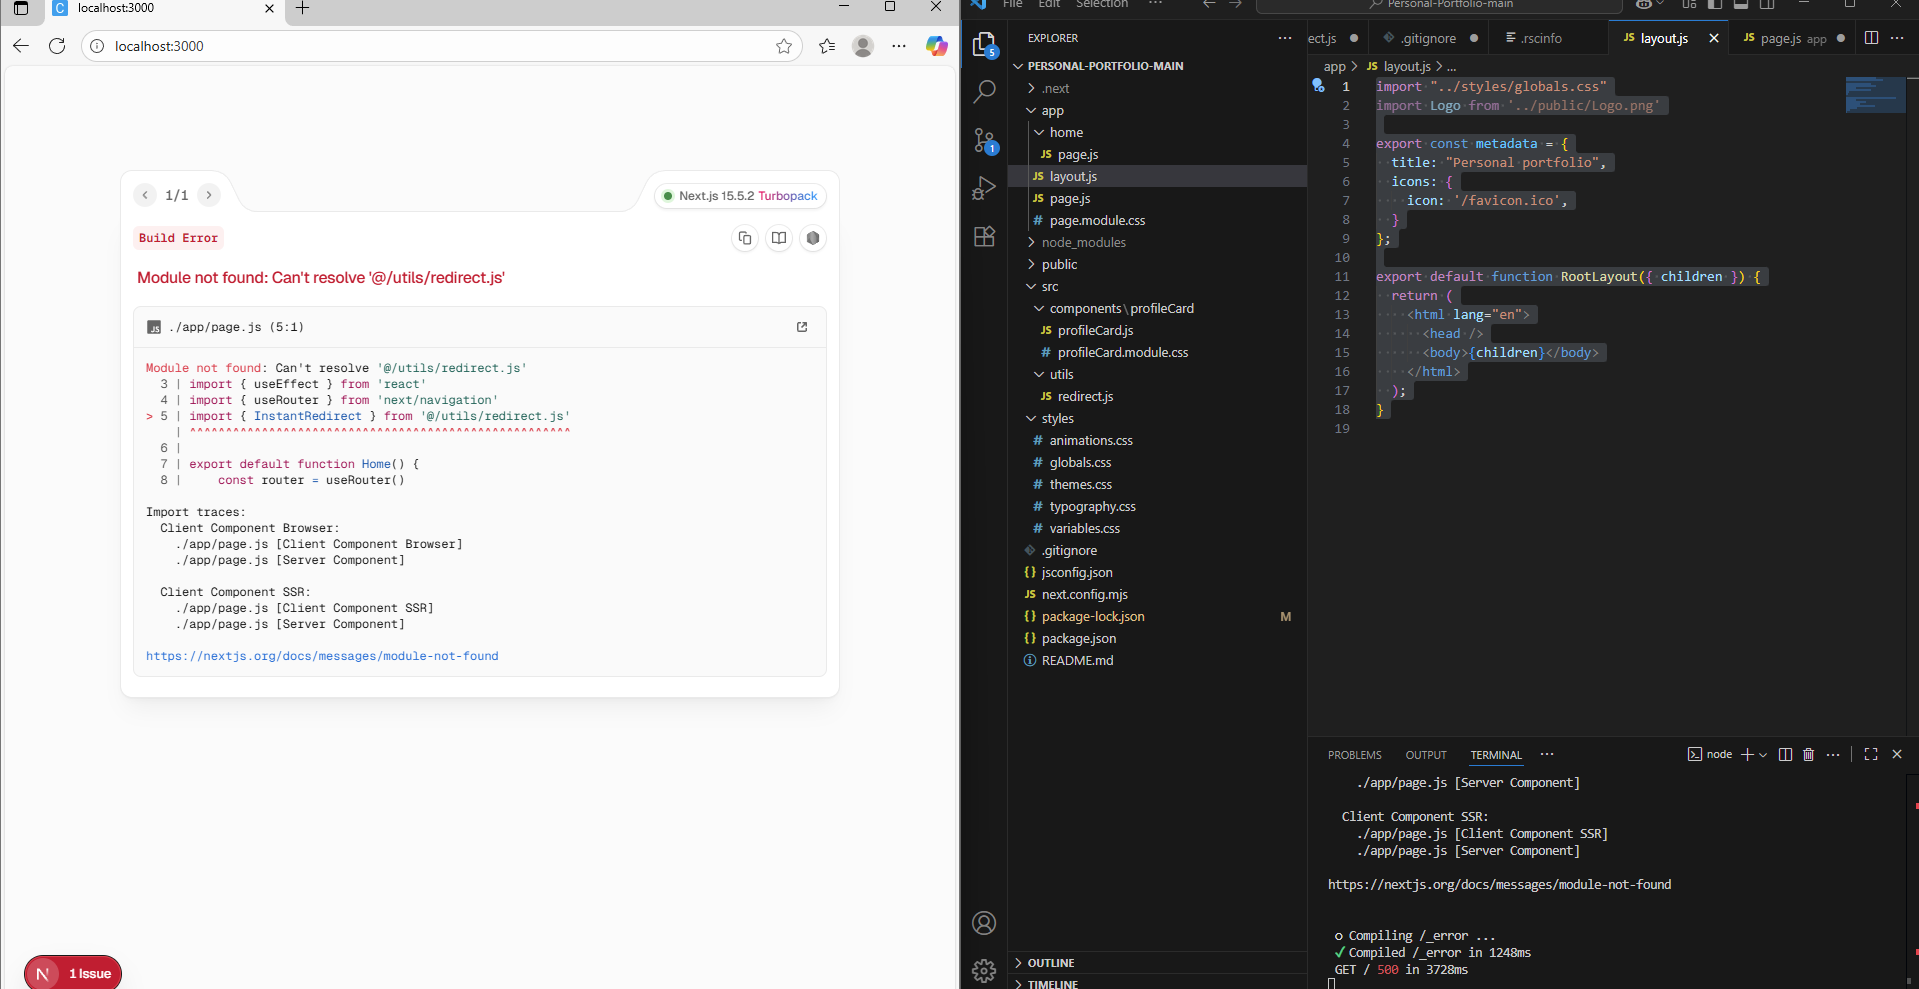Refresh the localhost:3000 browser page
The width and height of the screenshot is (1919, 989).
pos(57,46)
